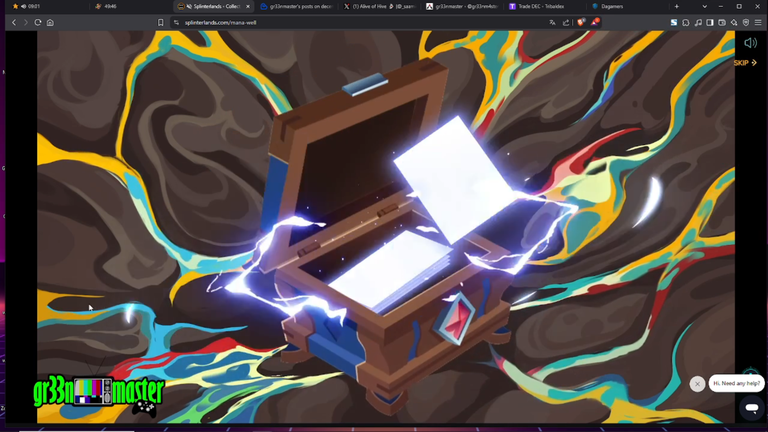768x432 pixels.
Task: Switch to gr33nmaster's posts tab
Action: tap(297, 6)
